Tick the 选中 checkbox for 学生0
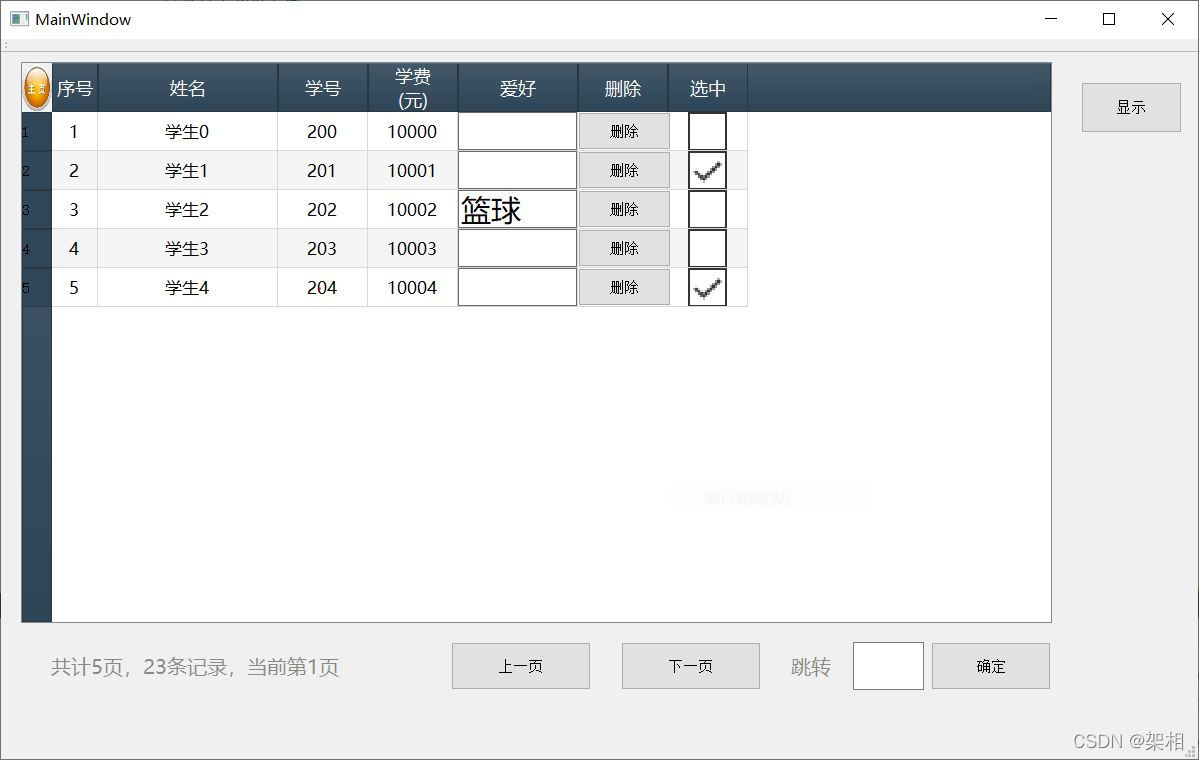Screen dimensions: 1199x760 tap(707, 132)
